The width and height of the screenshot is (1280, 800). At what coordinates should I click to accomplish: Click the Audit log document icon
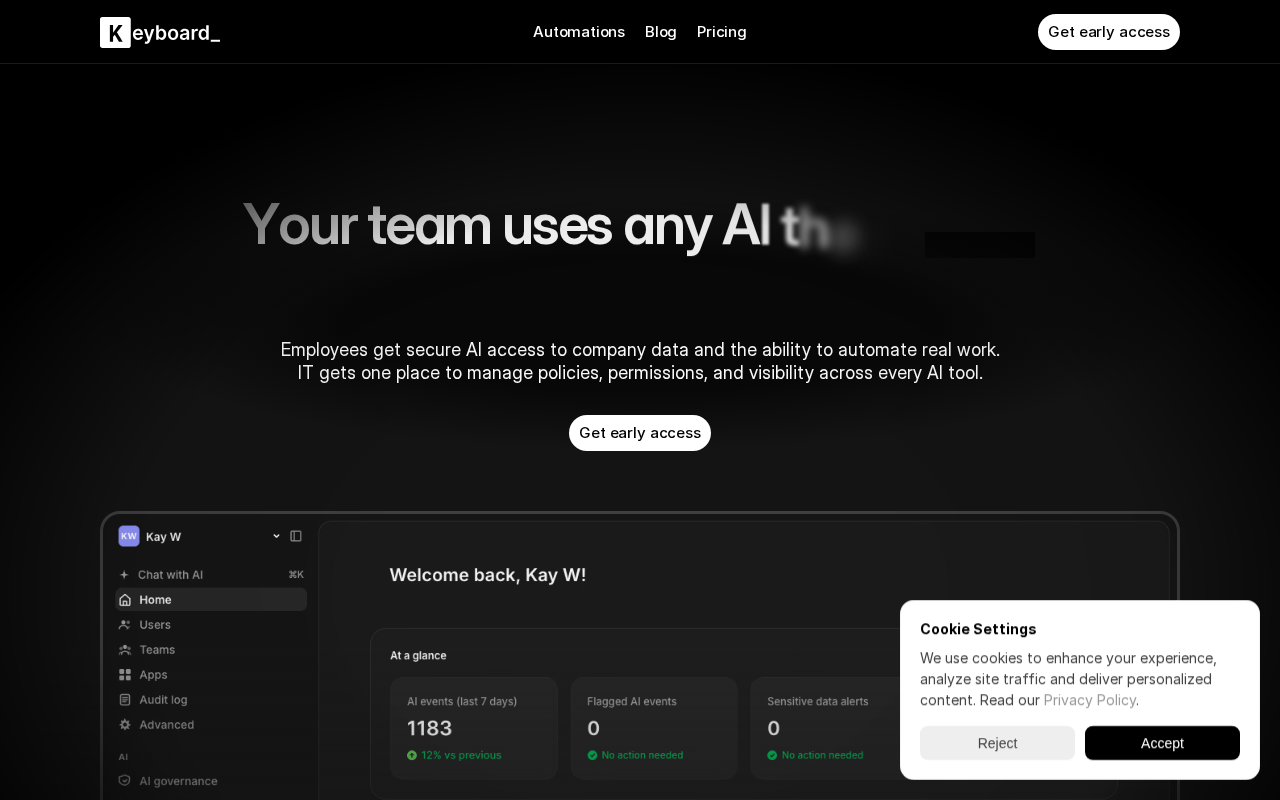(x=125, y=700)
